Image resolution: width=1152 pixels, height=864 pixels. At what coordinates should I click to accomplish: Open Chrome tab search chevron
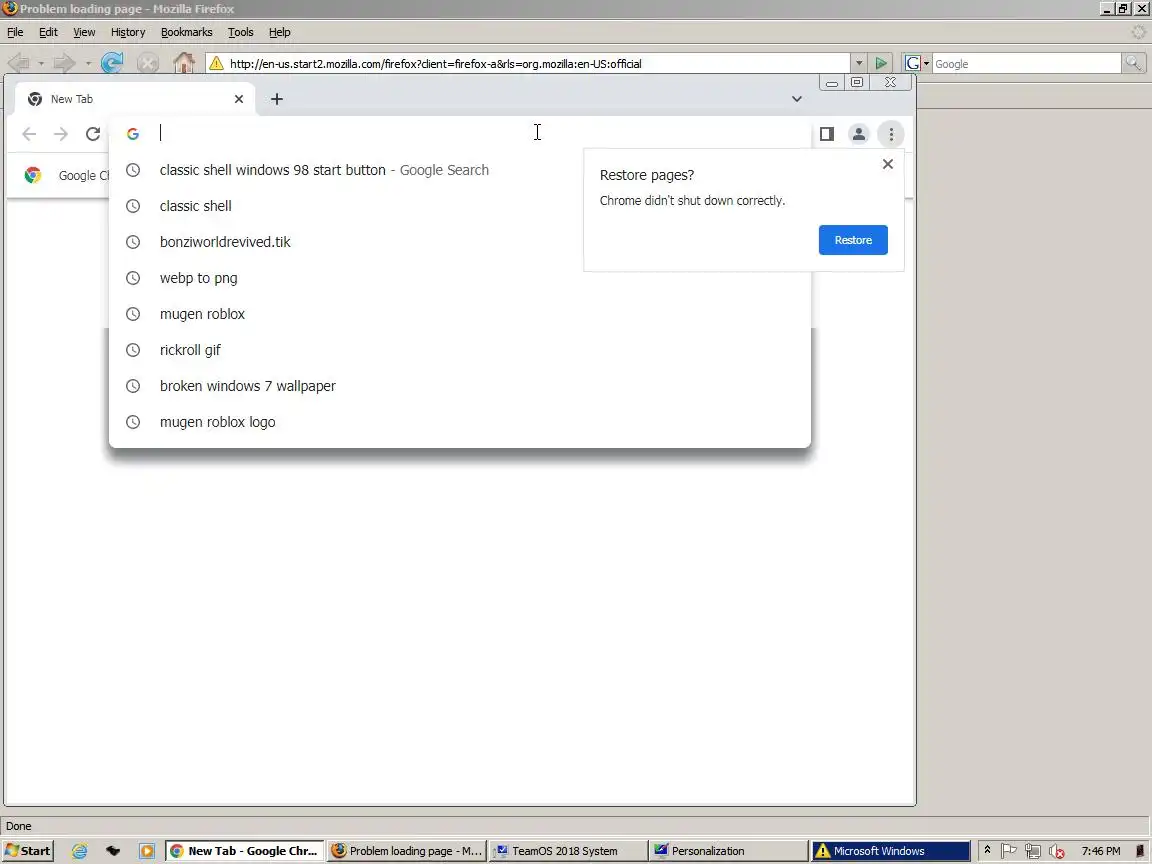click(x=796, y=99)
